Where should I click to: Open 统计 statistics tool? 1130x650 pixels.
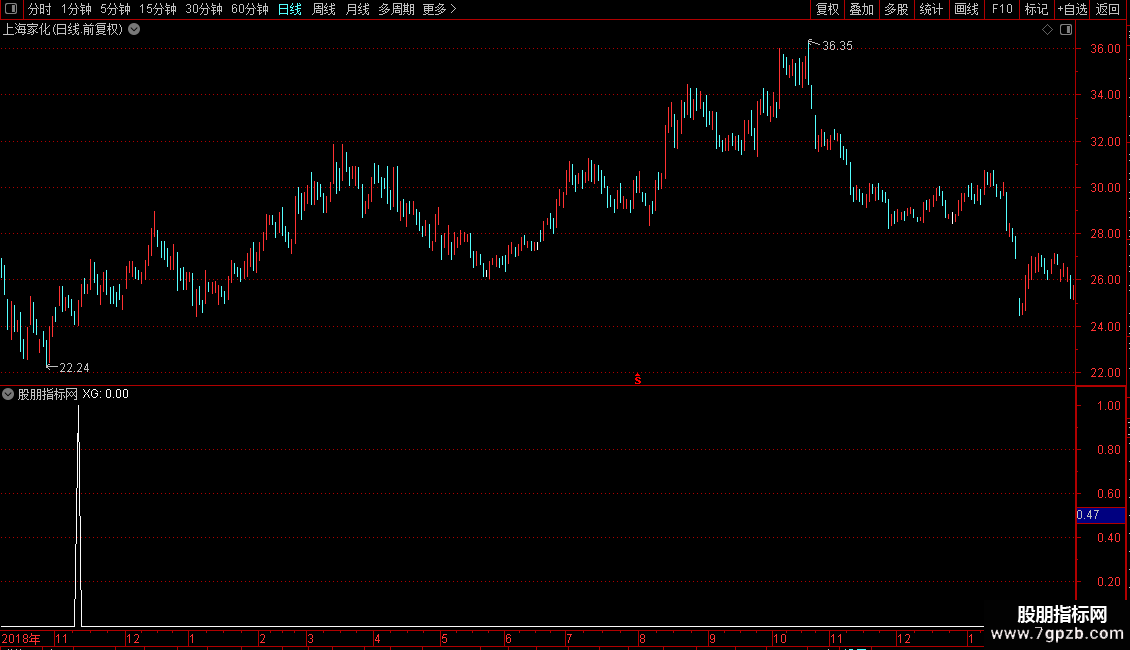(931, 9)
